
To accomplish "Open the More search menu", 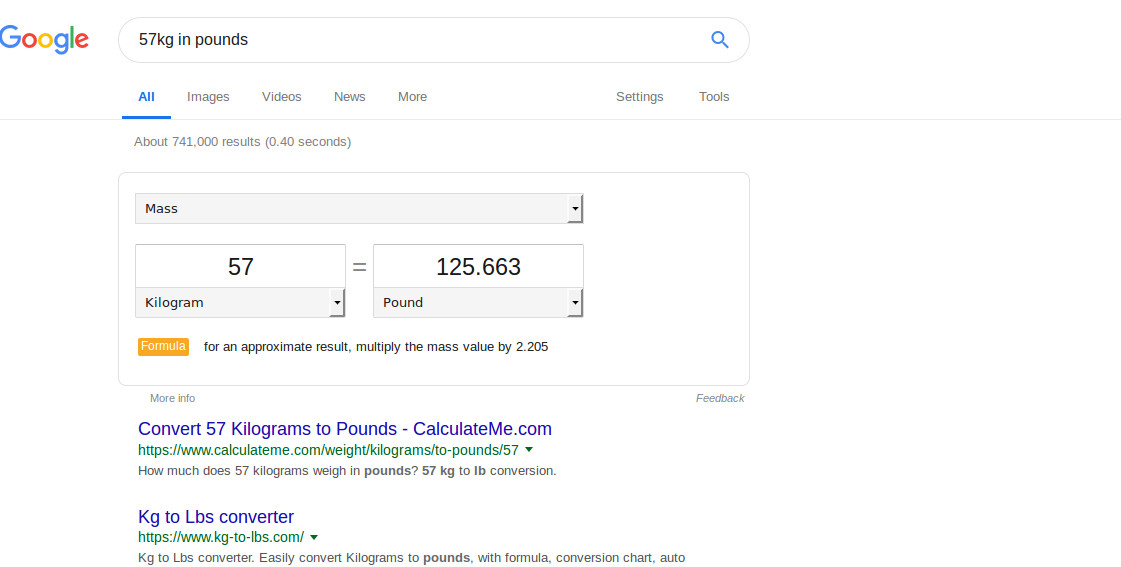I will click(412, 97).
